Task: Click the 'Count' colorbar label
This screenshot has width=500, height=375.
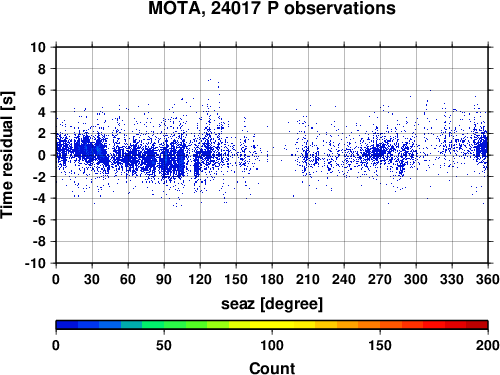Action: [x=272, y=369]
